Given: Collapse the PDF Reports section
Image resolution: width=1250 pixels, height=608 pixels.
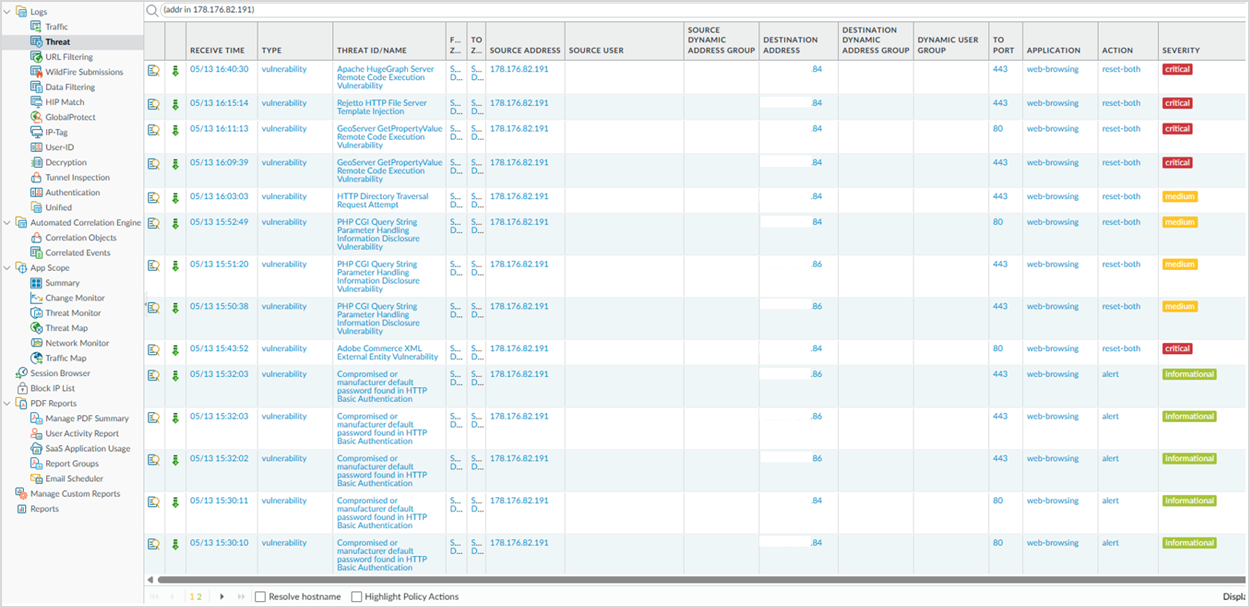Looking at the screenshot, I should coord(8,404).
